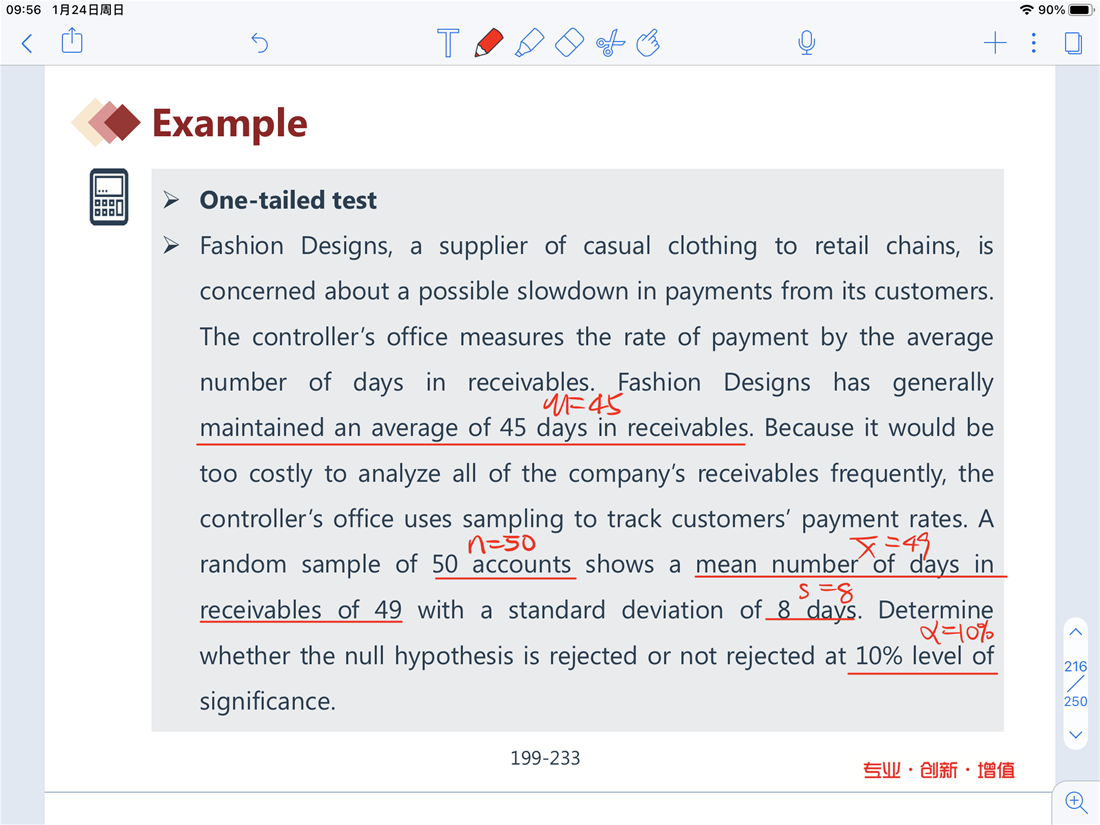The width and height of the screenshot is (1100, 825).
Task: Click the date "1月24日周日" in status bar
Action: coord(88,10)
